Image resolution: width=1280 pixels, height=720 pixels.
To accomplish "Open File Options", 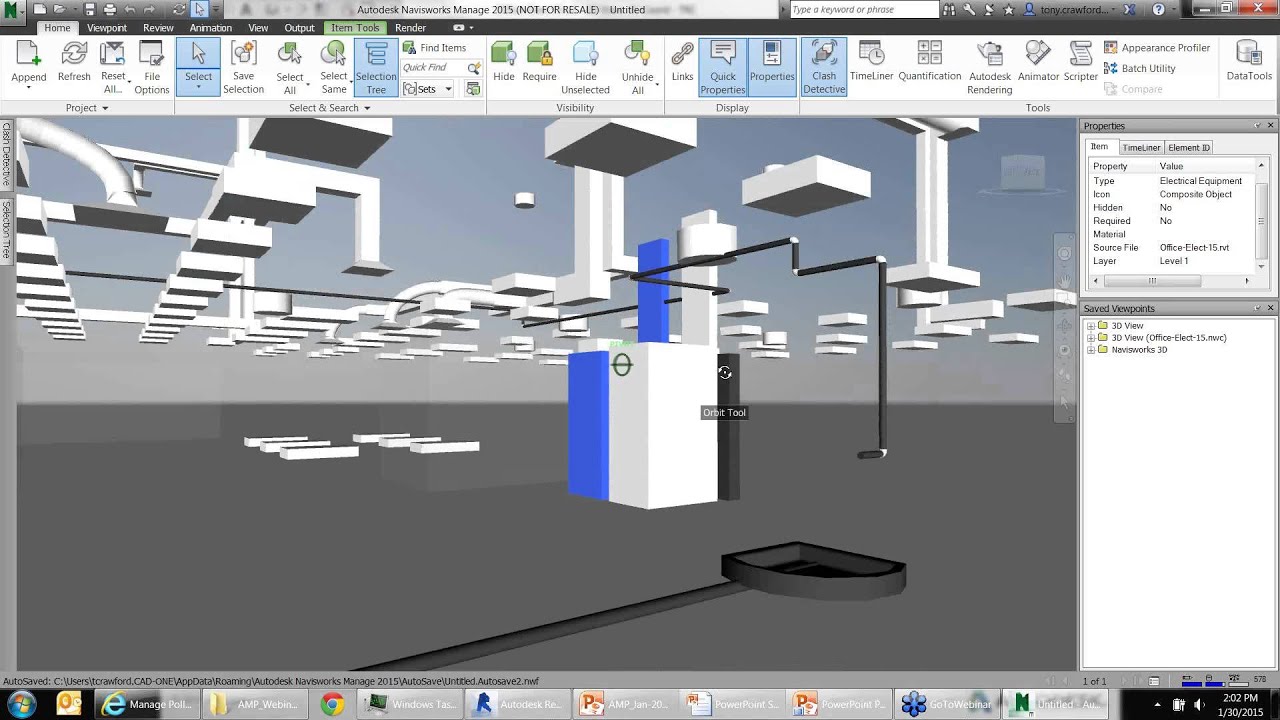I will pyautogui.click(x=152, y=68).
